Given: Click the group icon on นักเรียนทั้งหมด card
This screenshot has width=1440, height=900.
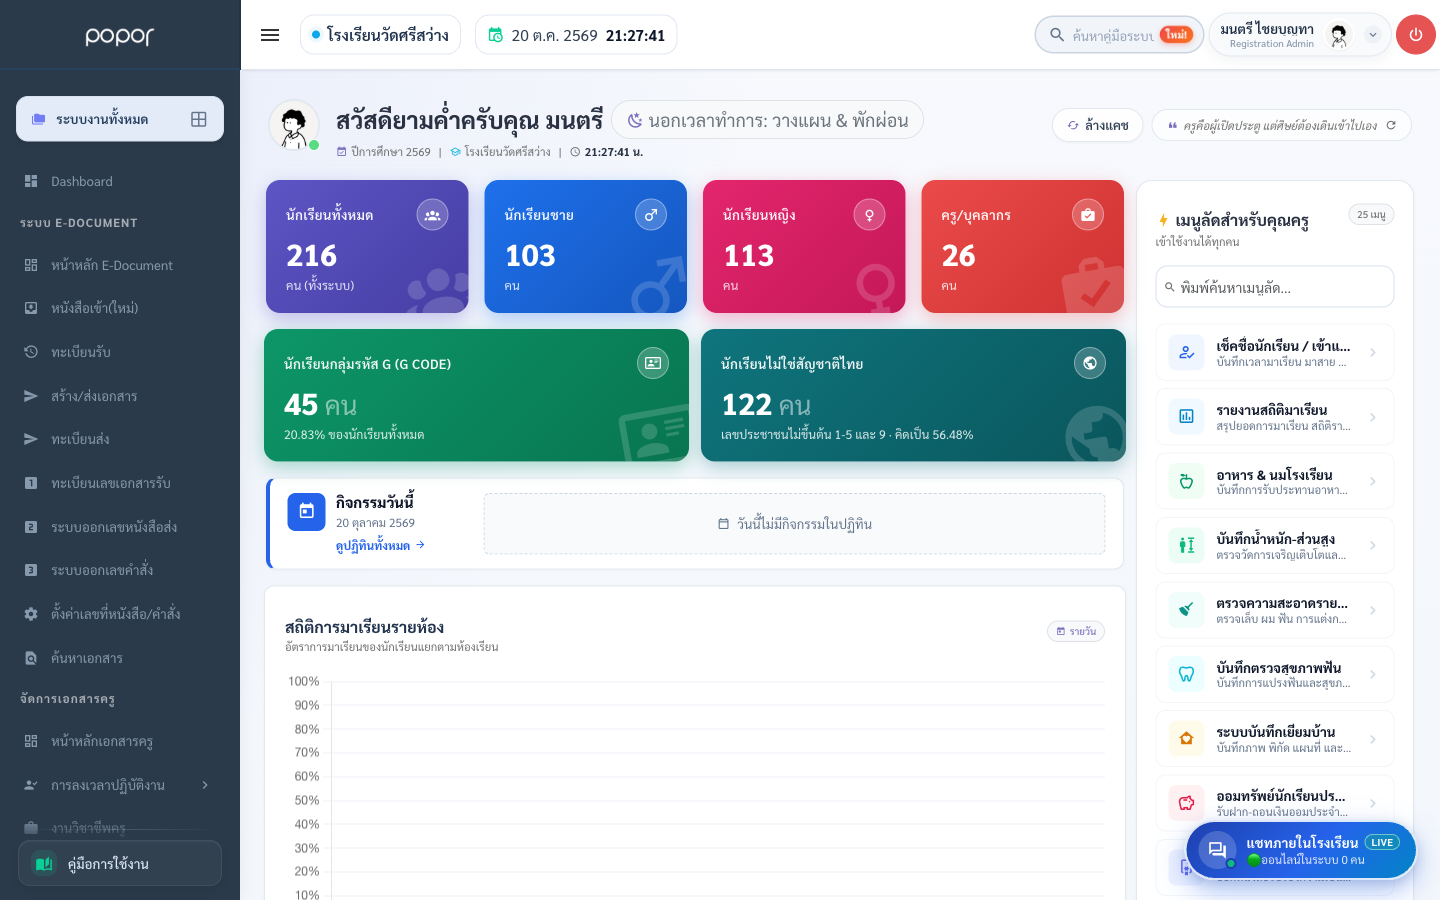Looking at the screenshot, I should pyautogui.click(x=432, y=215).
